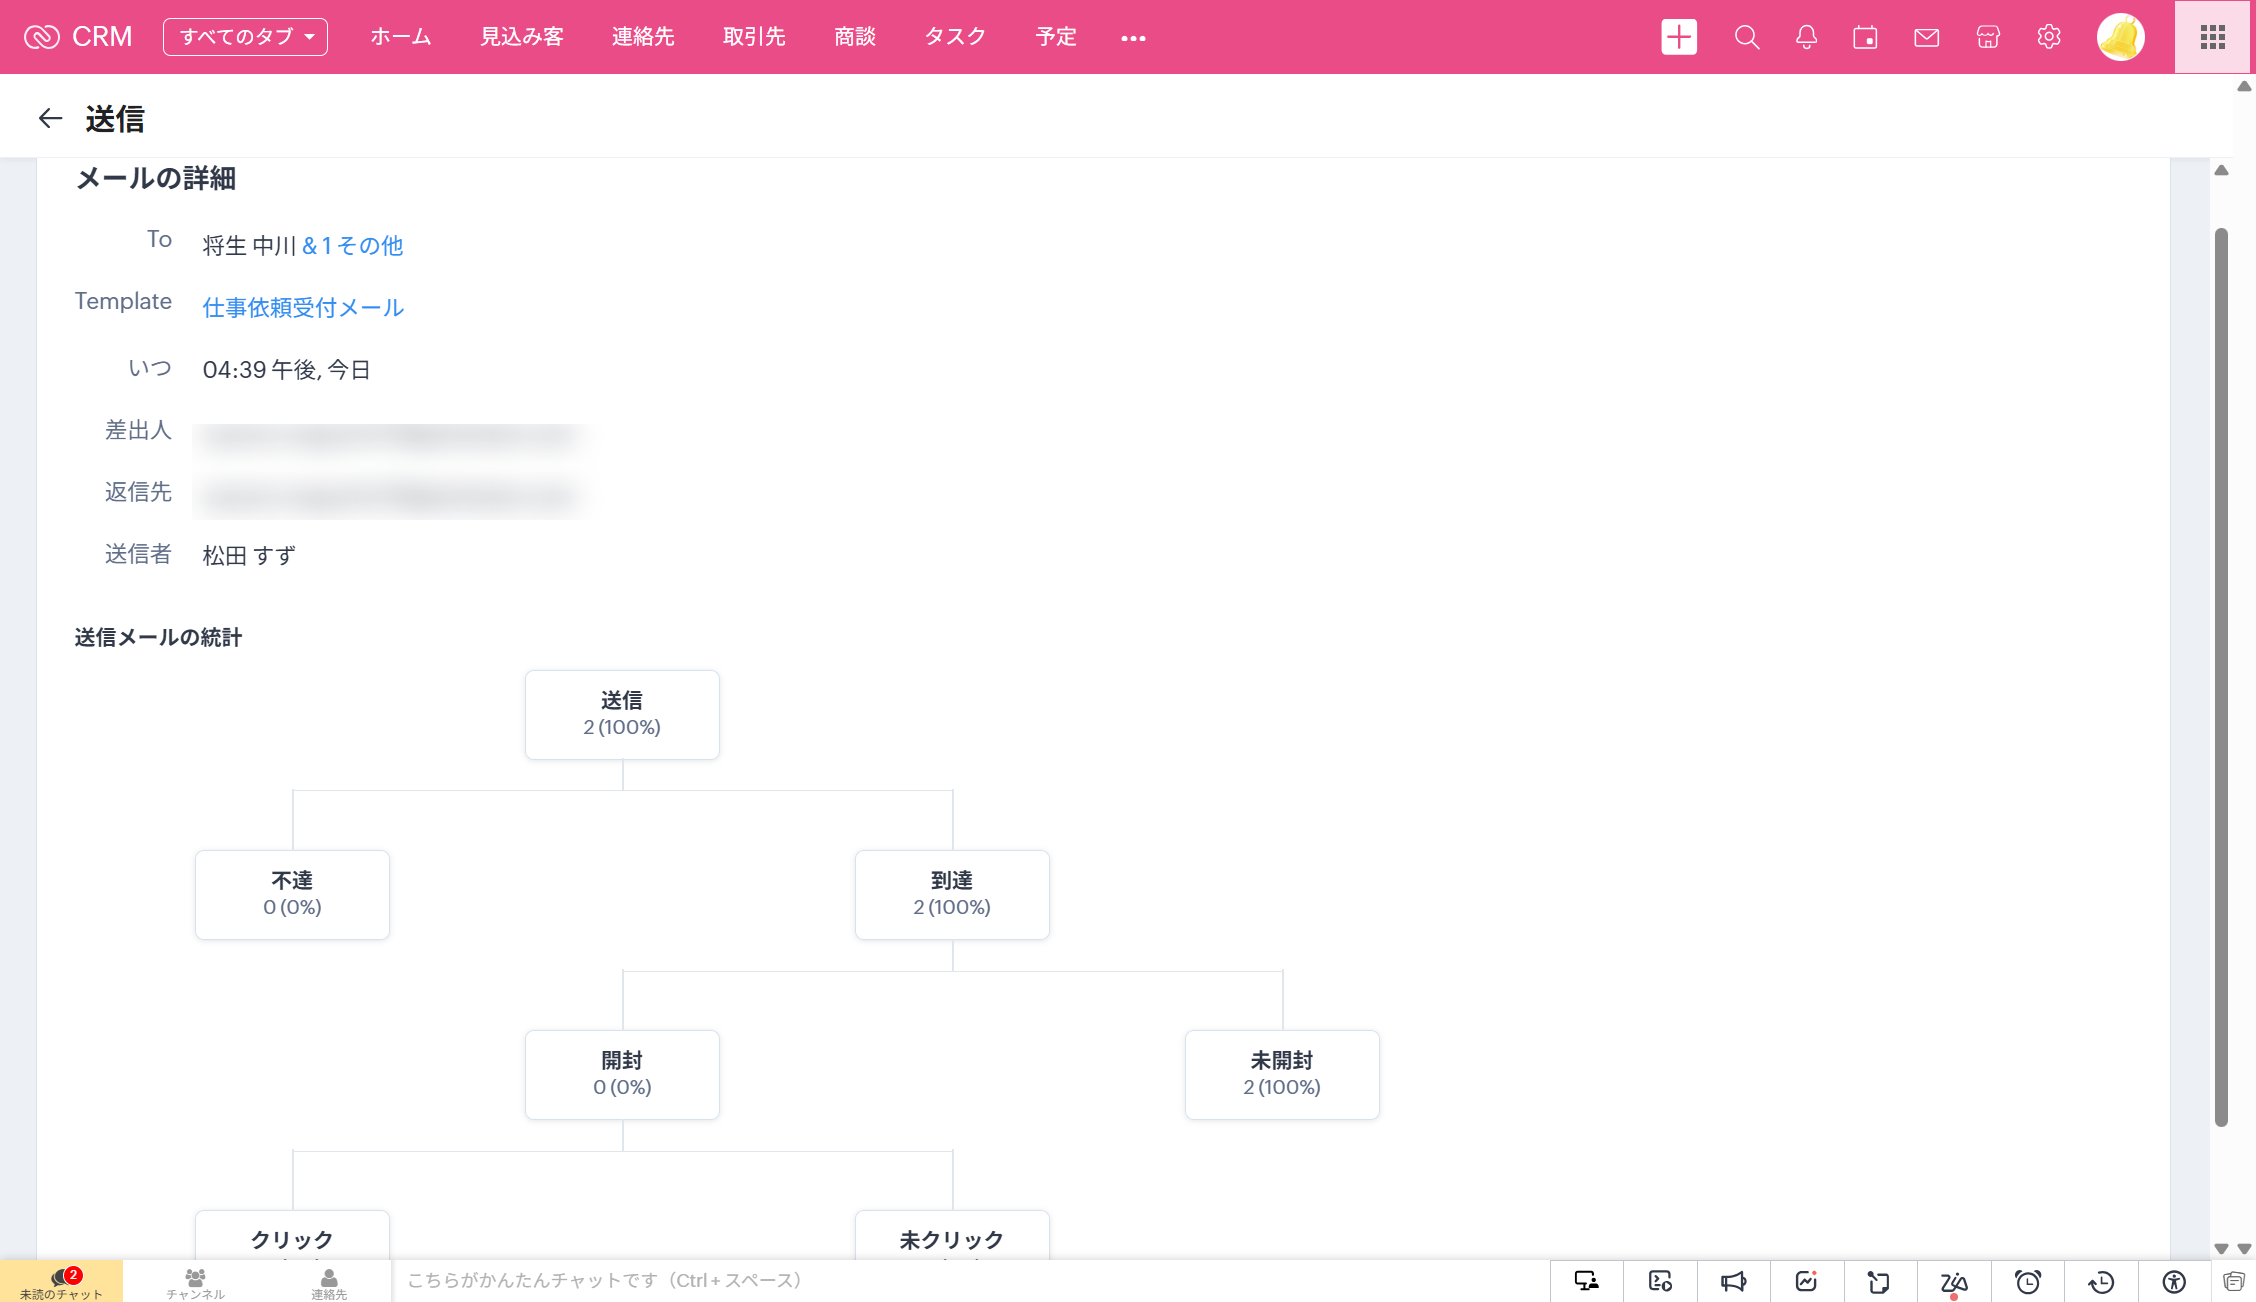Open the 仕事依頼受付メール template link
The width and height of the screenshot is (2256, 1302).
303,307
